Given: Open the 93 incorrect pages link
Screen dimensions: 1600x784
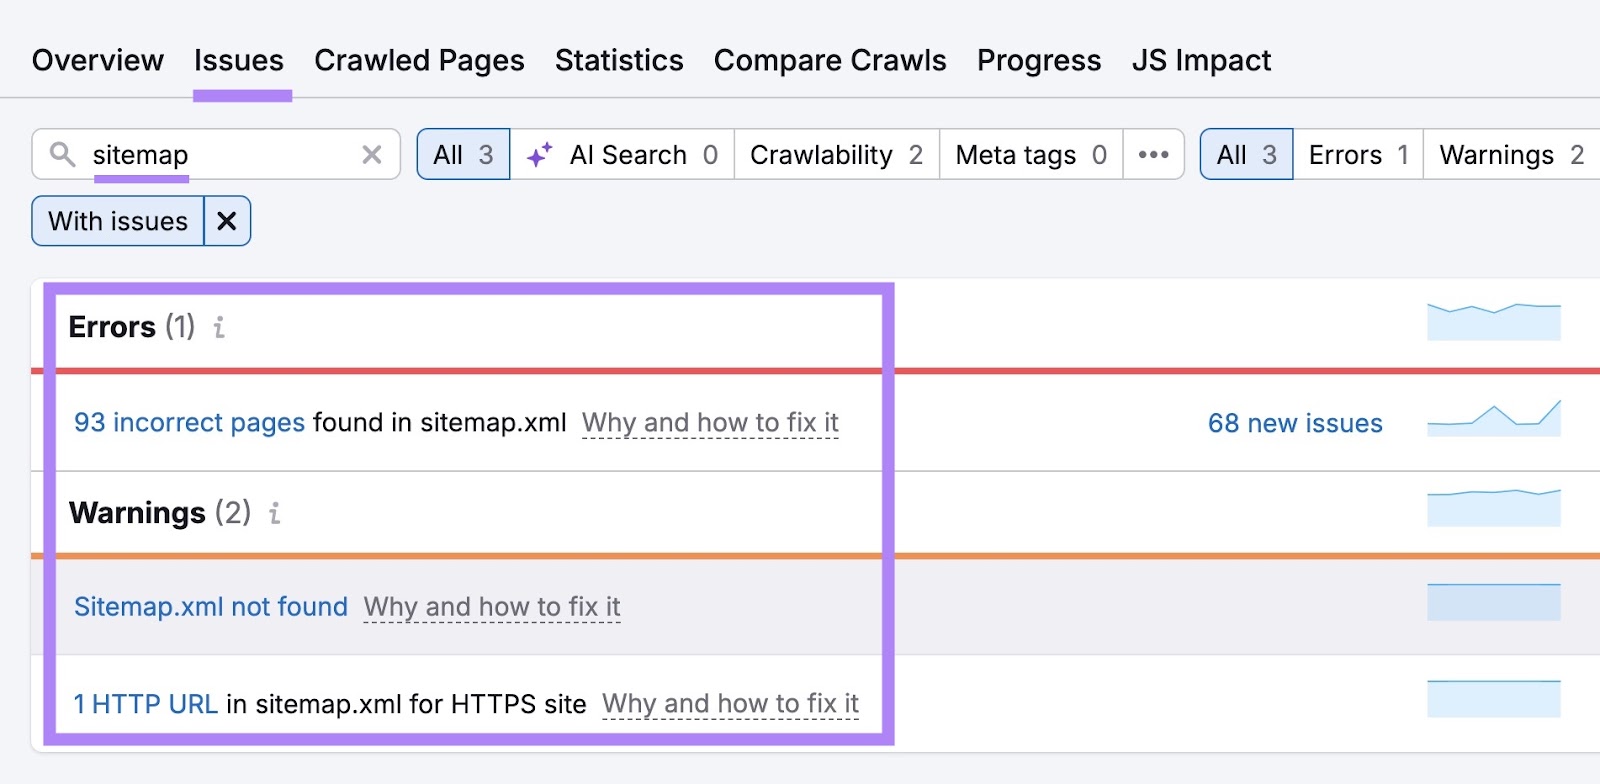Looking at the screenshot, I should [x=189, y=422].
